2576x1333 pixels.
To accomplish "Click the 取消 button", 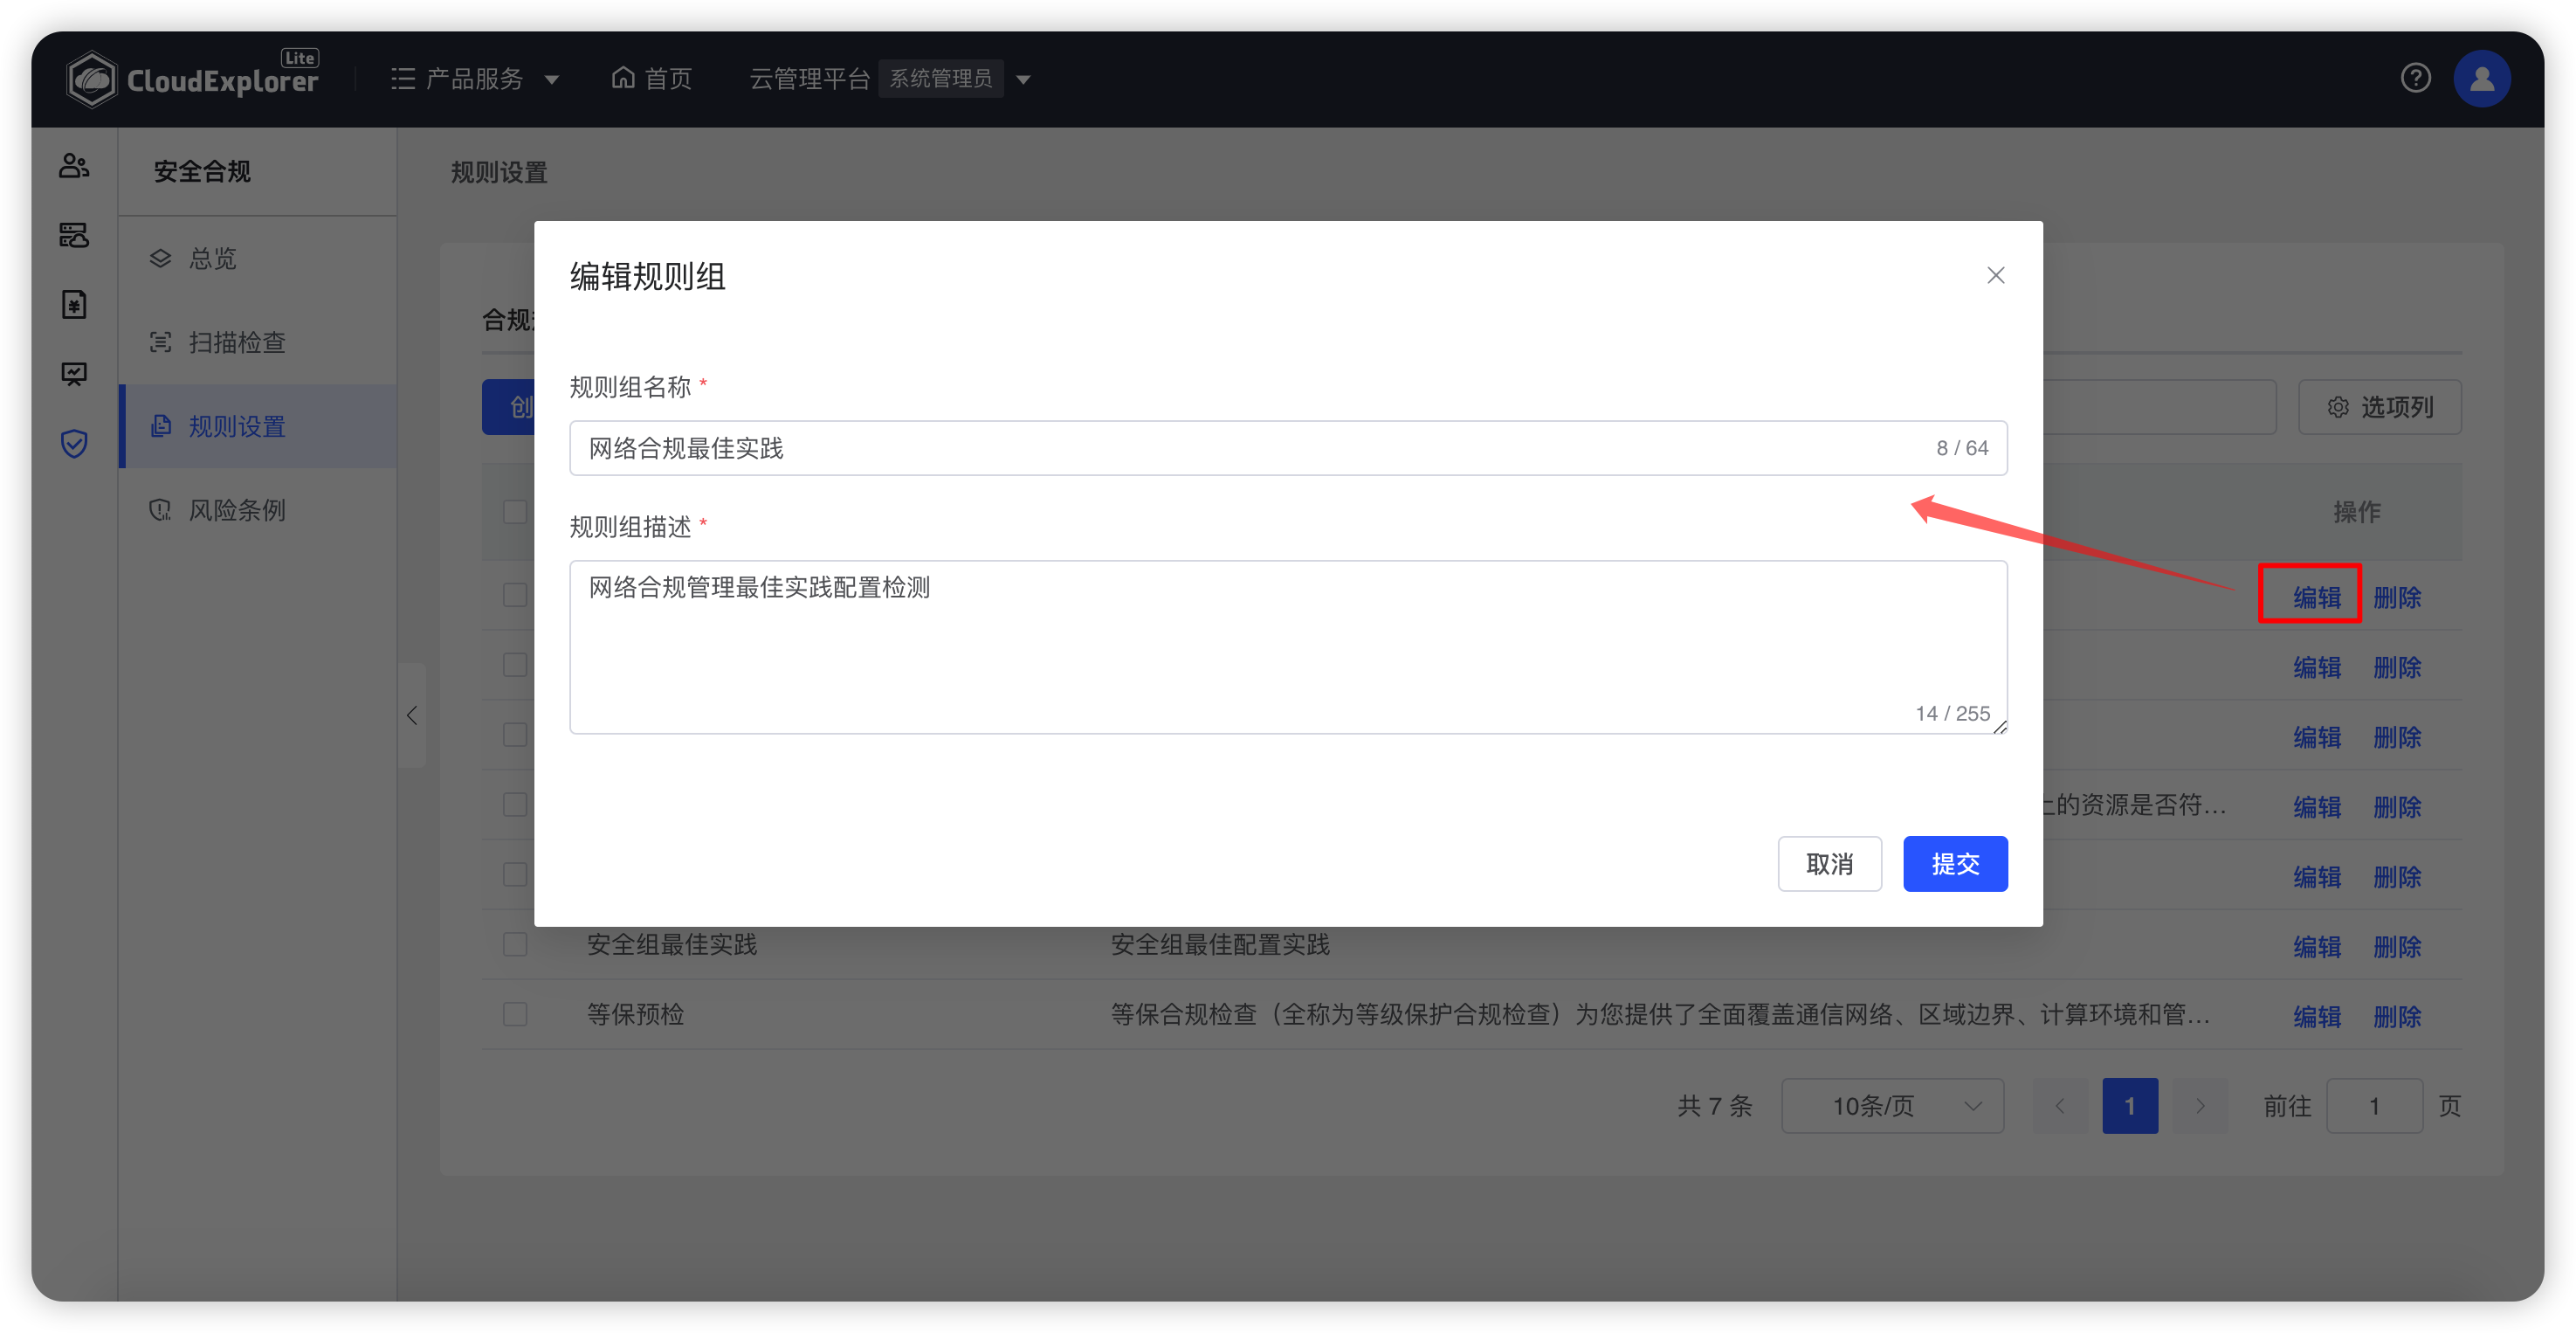I will (1829, 863).
